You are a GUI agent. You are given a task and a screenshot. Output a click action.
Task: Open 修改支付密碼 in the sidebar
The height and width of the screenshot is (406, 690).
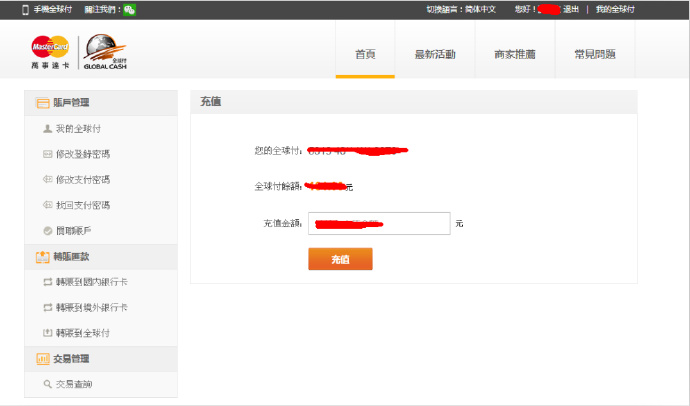[x=83, y=179]
